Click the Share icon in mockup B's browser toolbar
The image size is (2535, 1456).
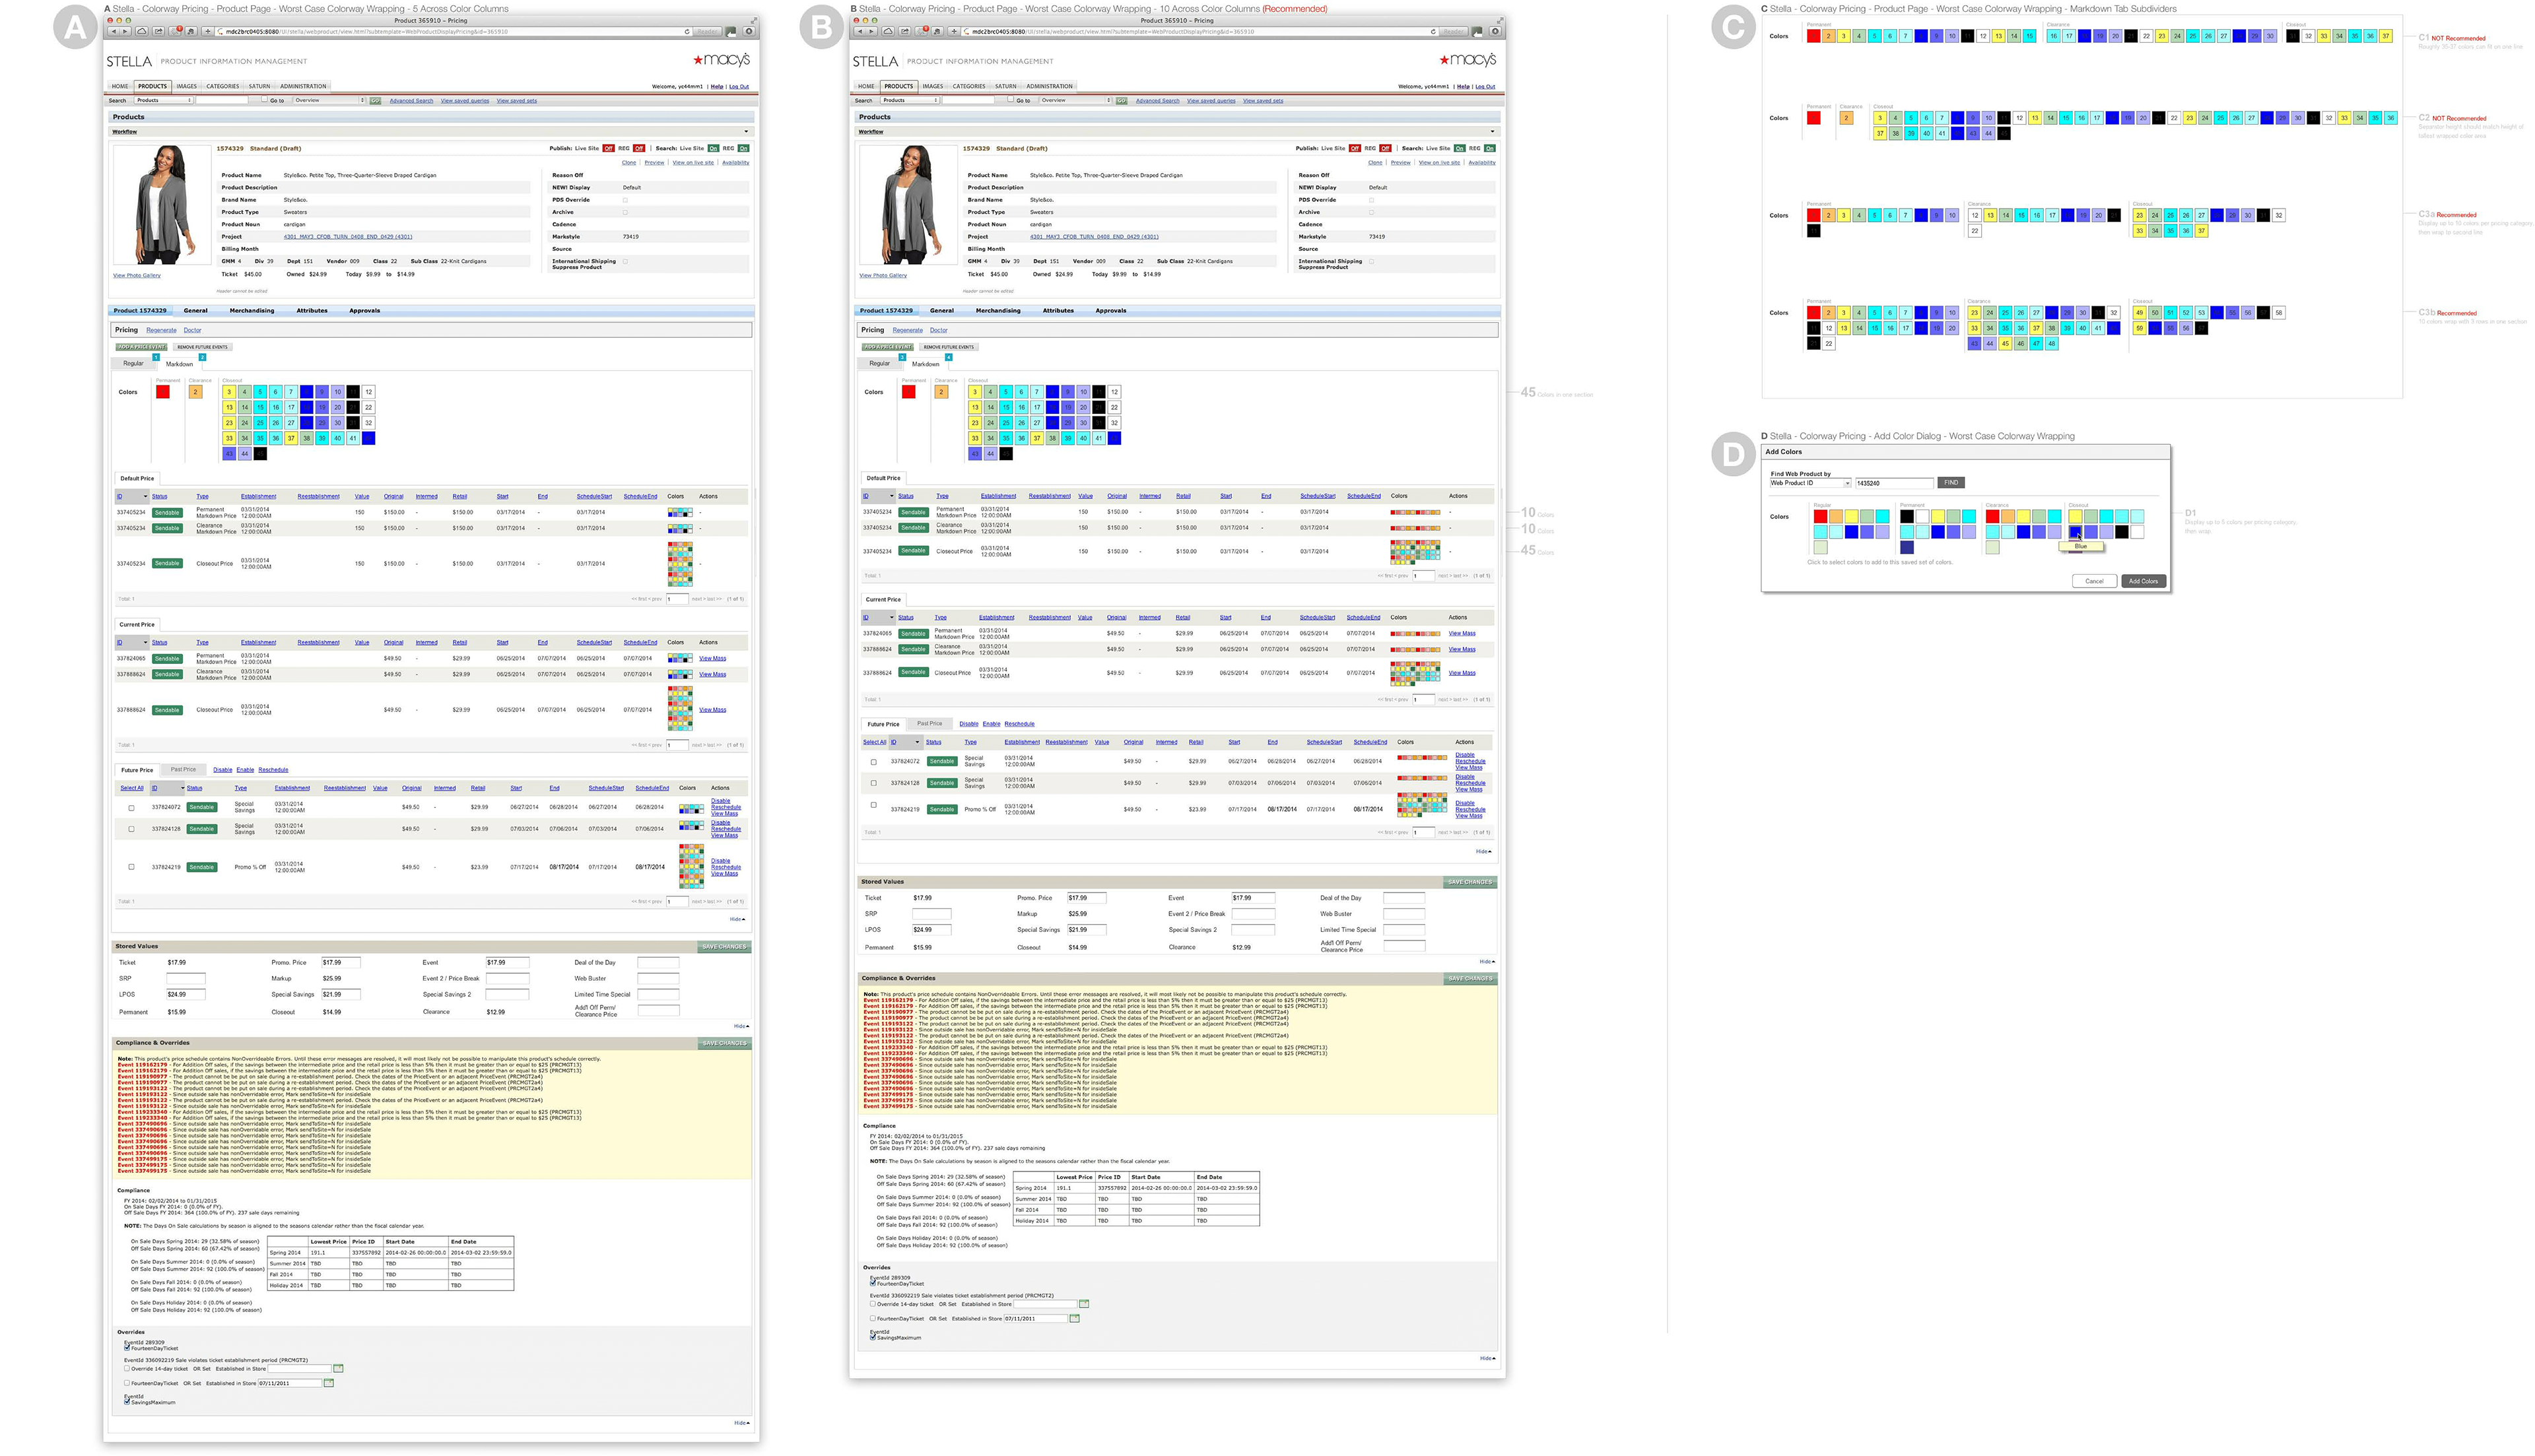pos(905,31)
